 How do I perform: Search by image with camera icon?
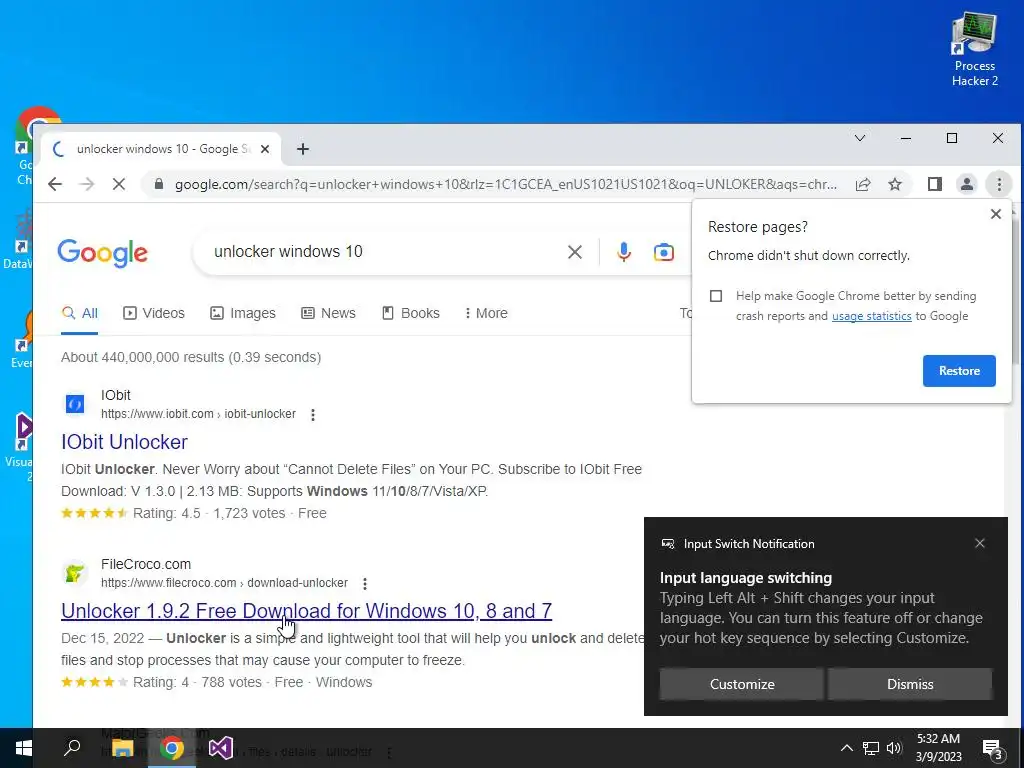point(664,252)
